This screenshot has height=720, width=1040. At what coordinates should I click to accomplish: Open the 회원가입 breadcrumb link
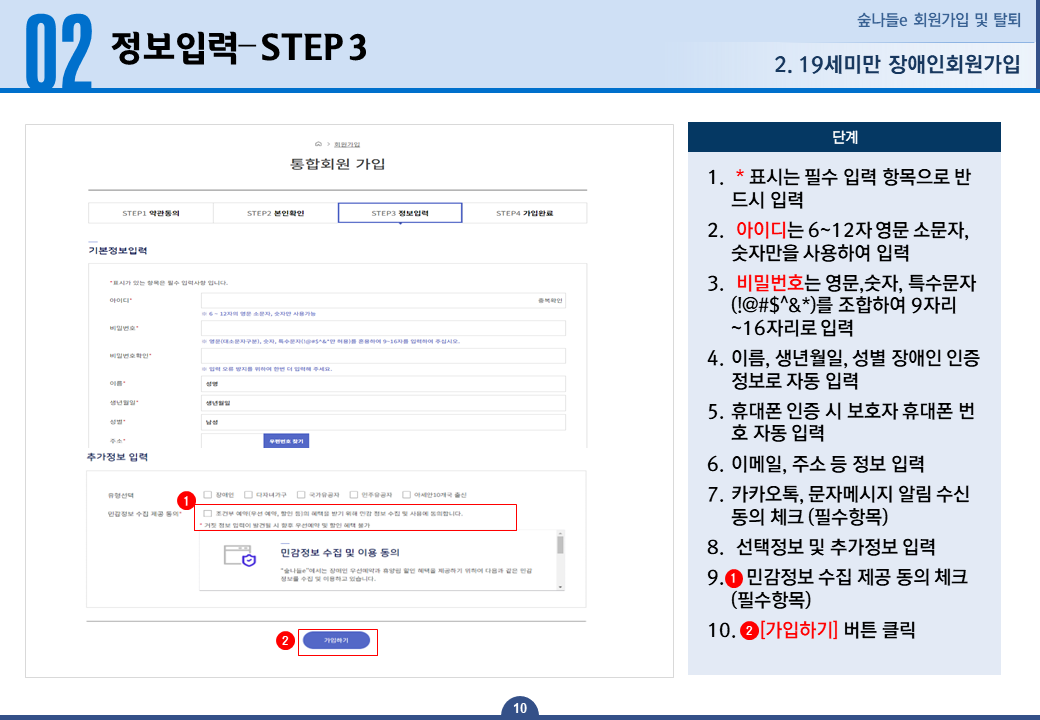coord(350,144)
